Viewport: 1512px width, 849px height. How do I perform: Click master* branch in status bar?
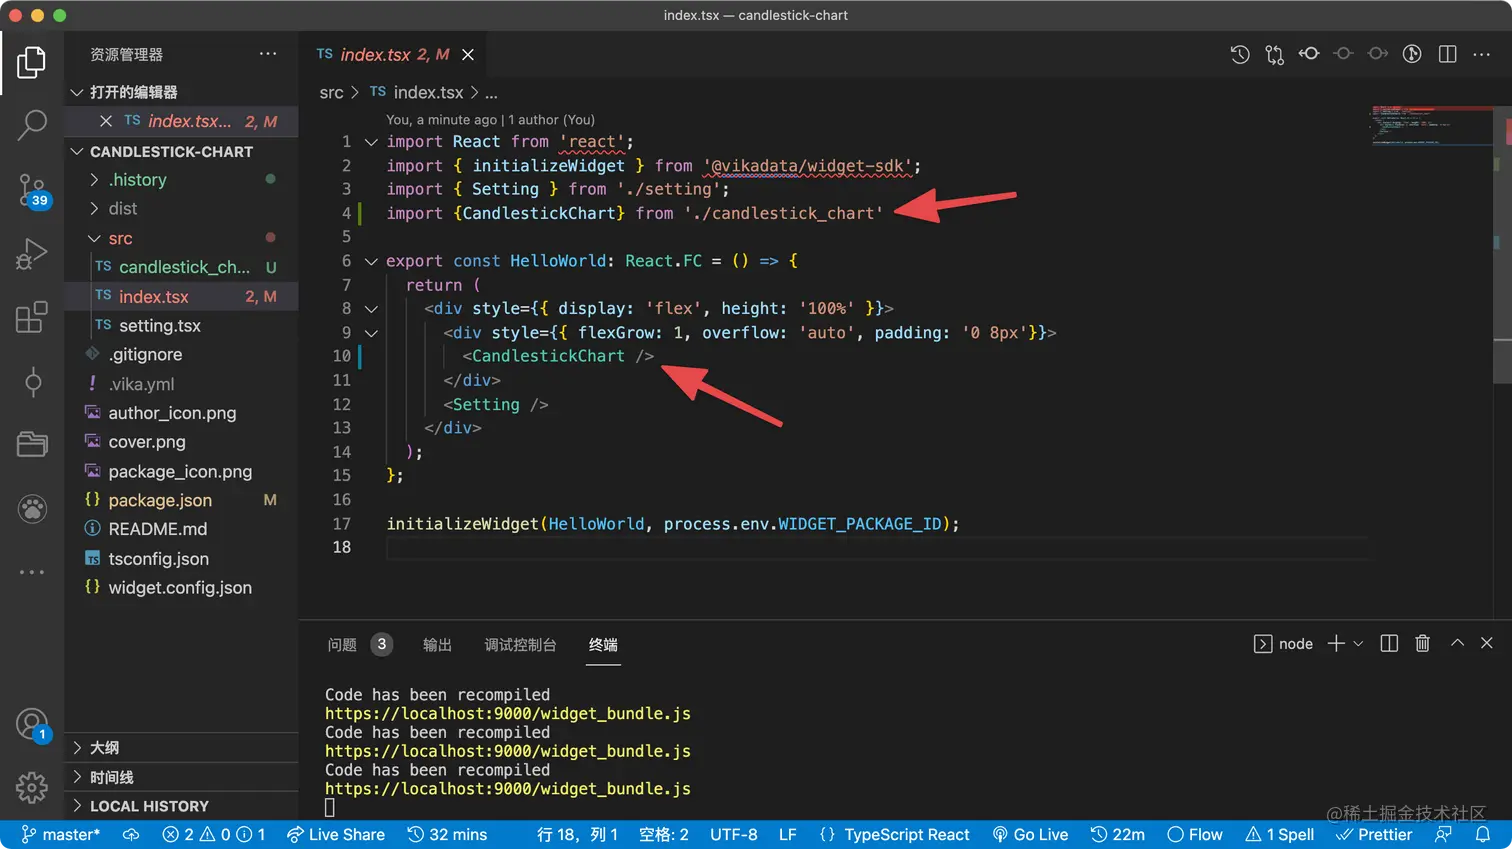(x=60, y=834)
